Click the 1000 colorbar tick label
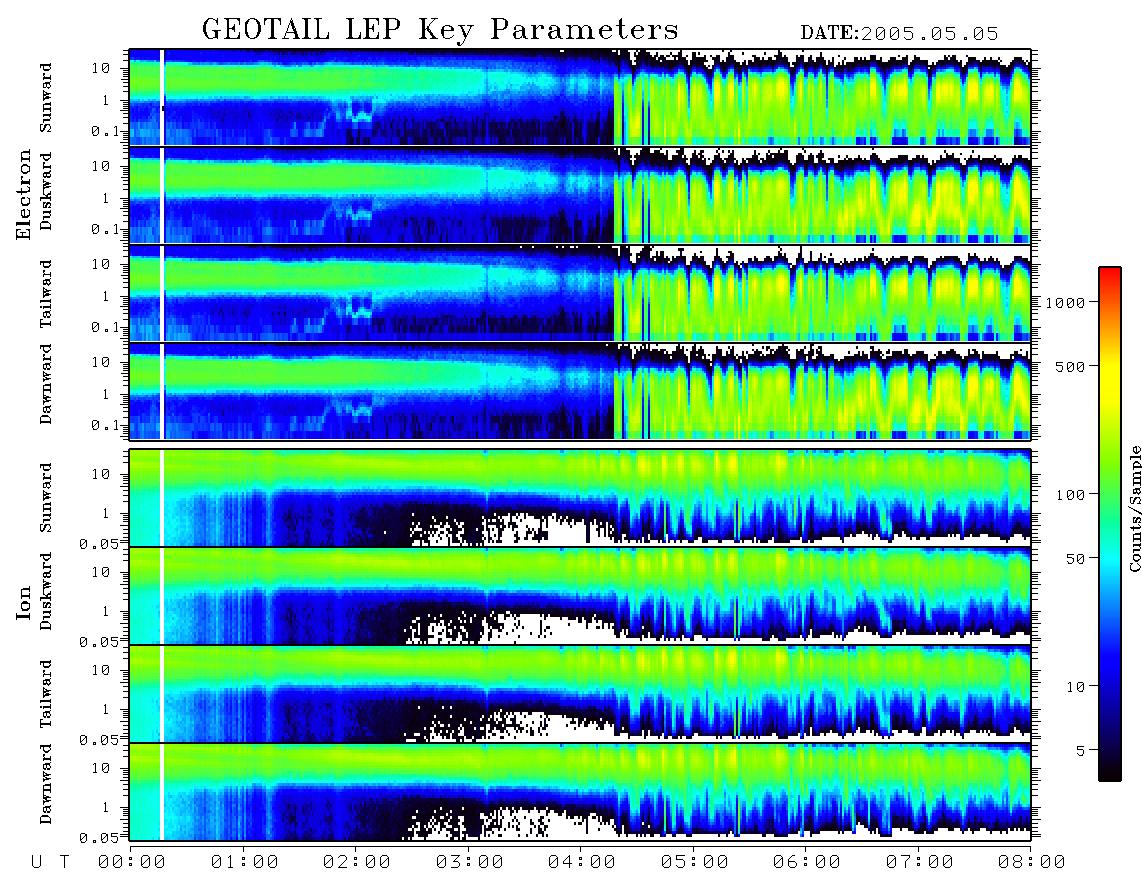Viewport: 1142px width, 880px height. click(1065, 302)
